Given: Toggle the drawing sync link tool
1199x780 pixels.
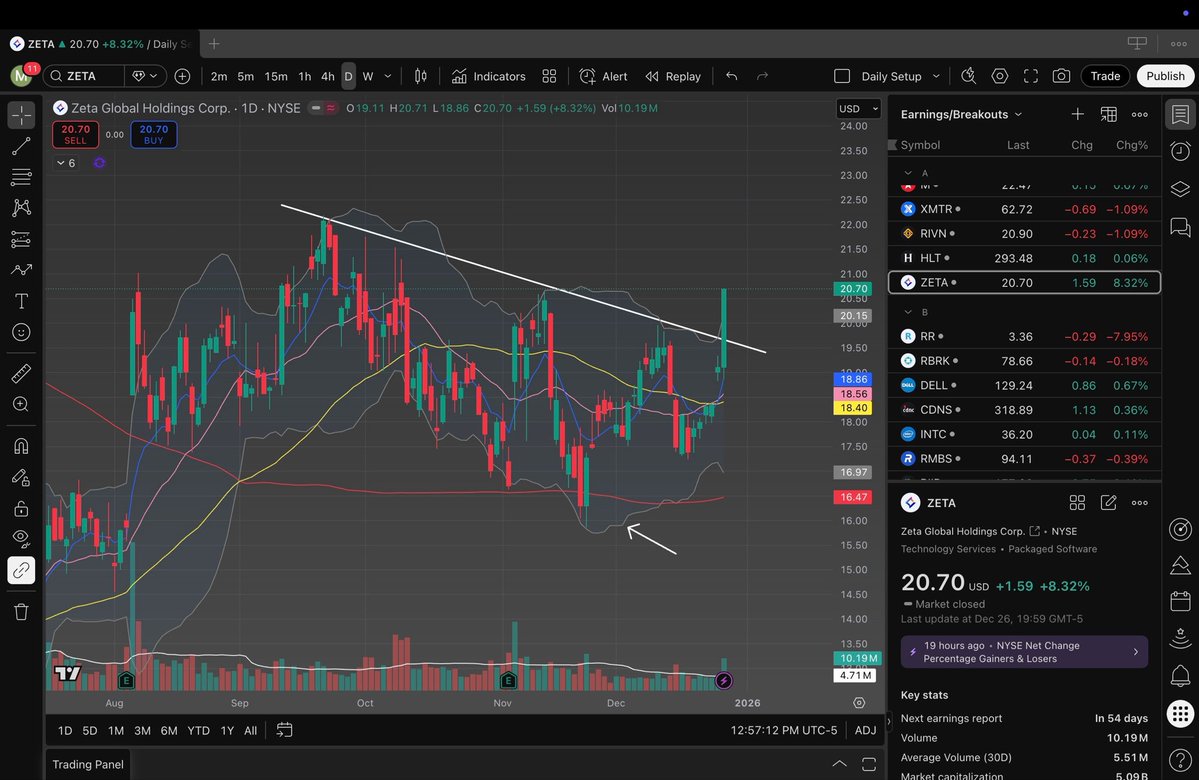Looking at the screenshot, I should tap(21, 570).
